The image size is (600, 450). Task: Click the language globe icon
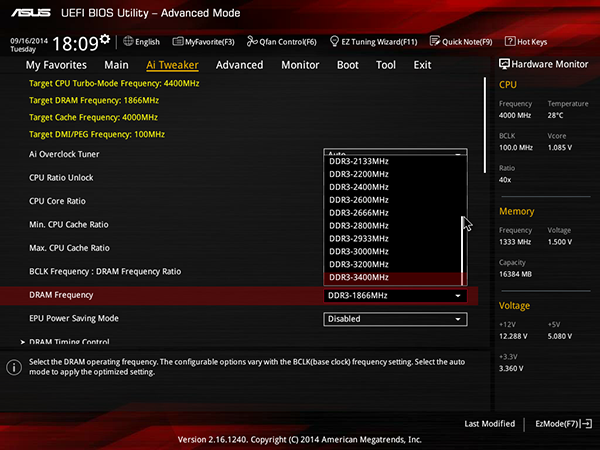[128, 41]
